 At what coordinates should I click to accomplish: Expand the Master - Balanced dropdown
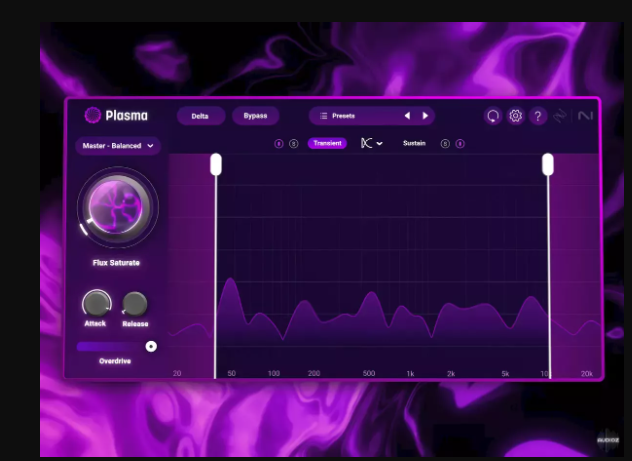coord(118,146)
